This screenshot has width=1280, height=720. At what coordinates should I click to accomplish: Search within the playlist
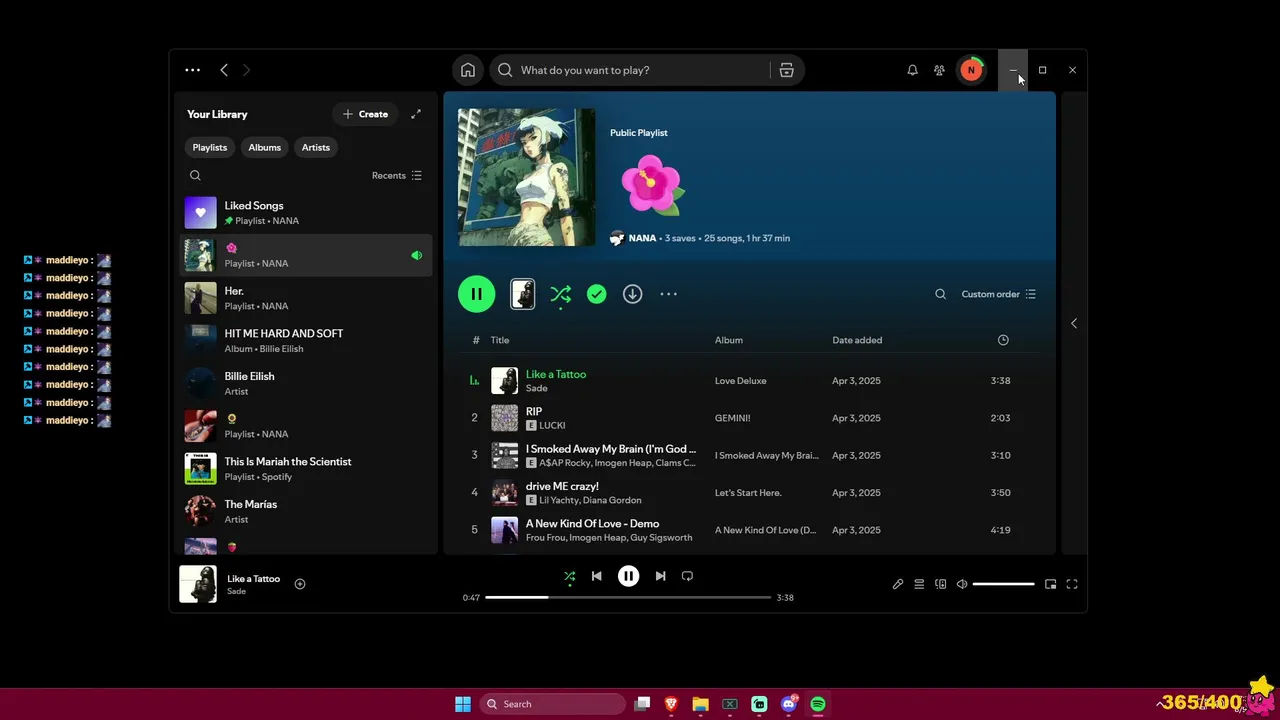pos(940,294)
